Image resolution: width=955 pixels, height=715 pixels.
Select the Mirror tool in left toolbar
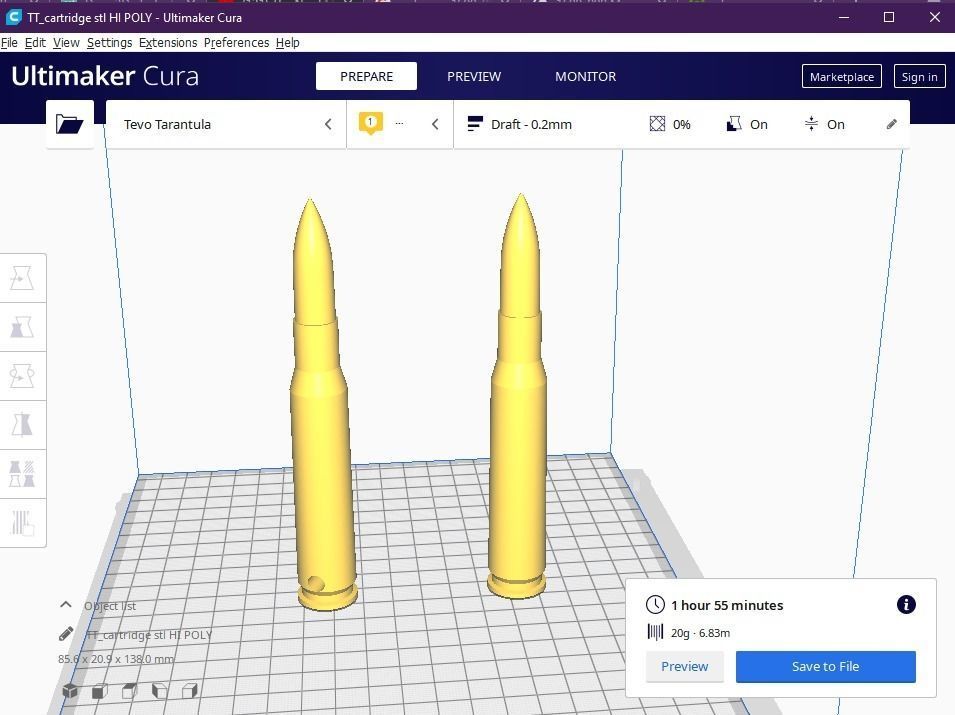23,425
